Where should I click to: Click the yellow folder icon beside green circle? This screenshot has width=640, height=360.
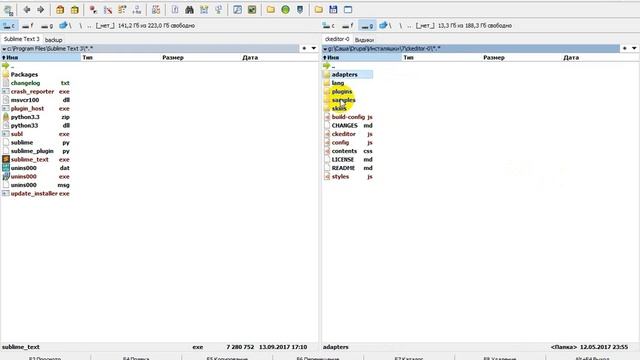coord(271,10)
